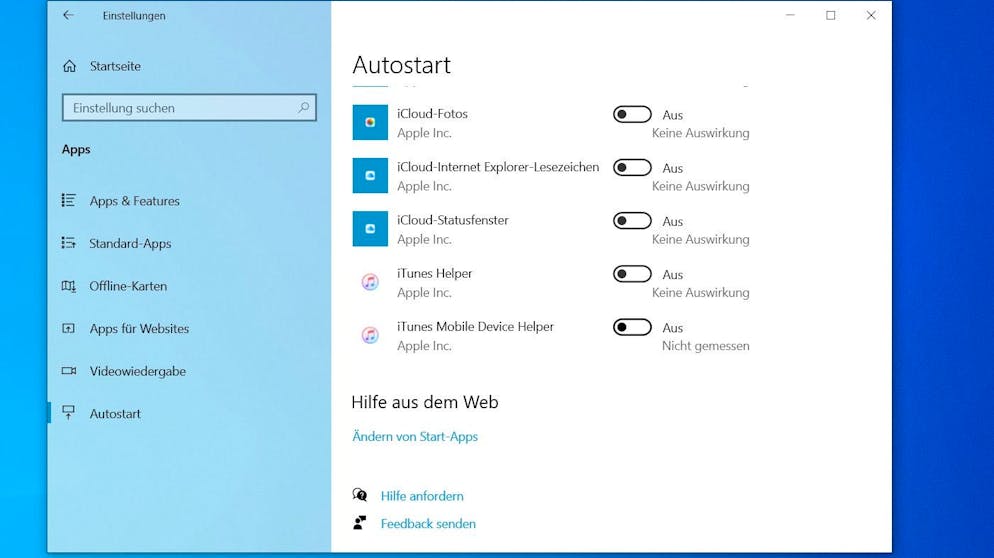Click iTunes Mobile Device Helper text
This screenshot has height=558, width=994.
pyautogui.click(x=475, y=327)
